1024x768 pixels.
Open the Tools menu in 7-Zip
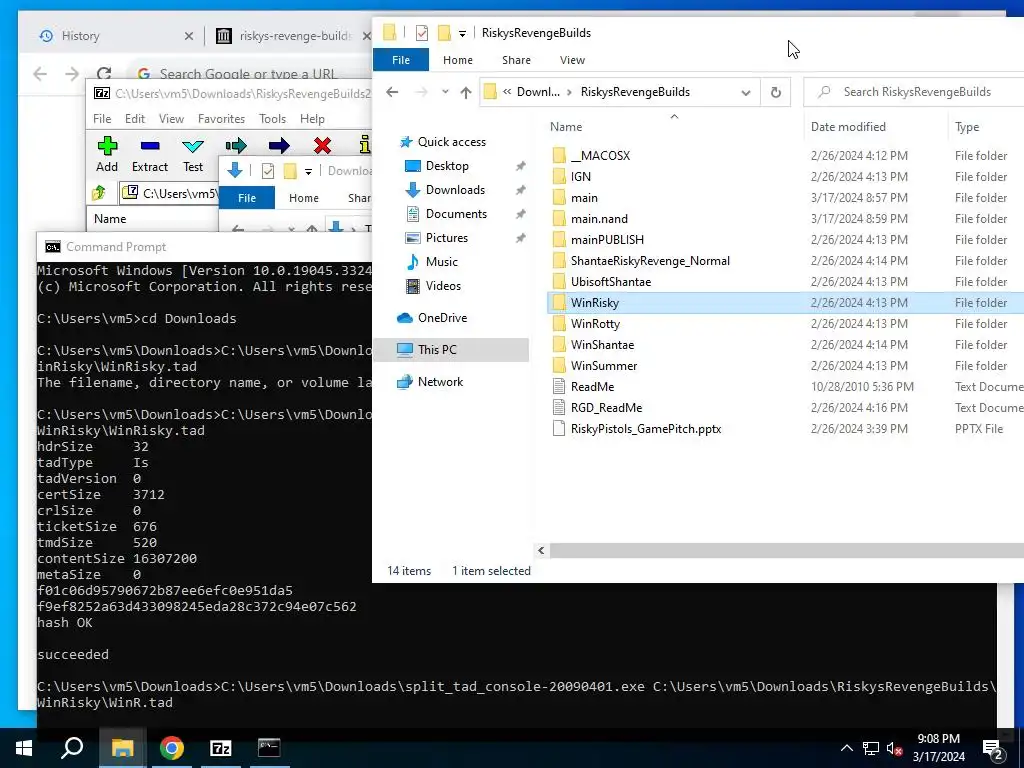pyautogui.click(x=272, y=119)
